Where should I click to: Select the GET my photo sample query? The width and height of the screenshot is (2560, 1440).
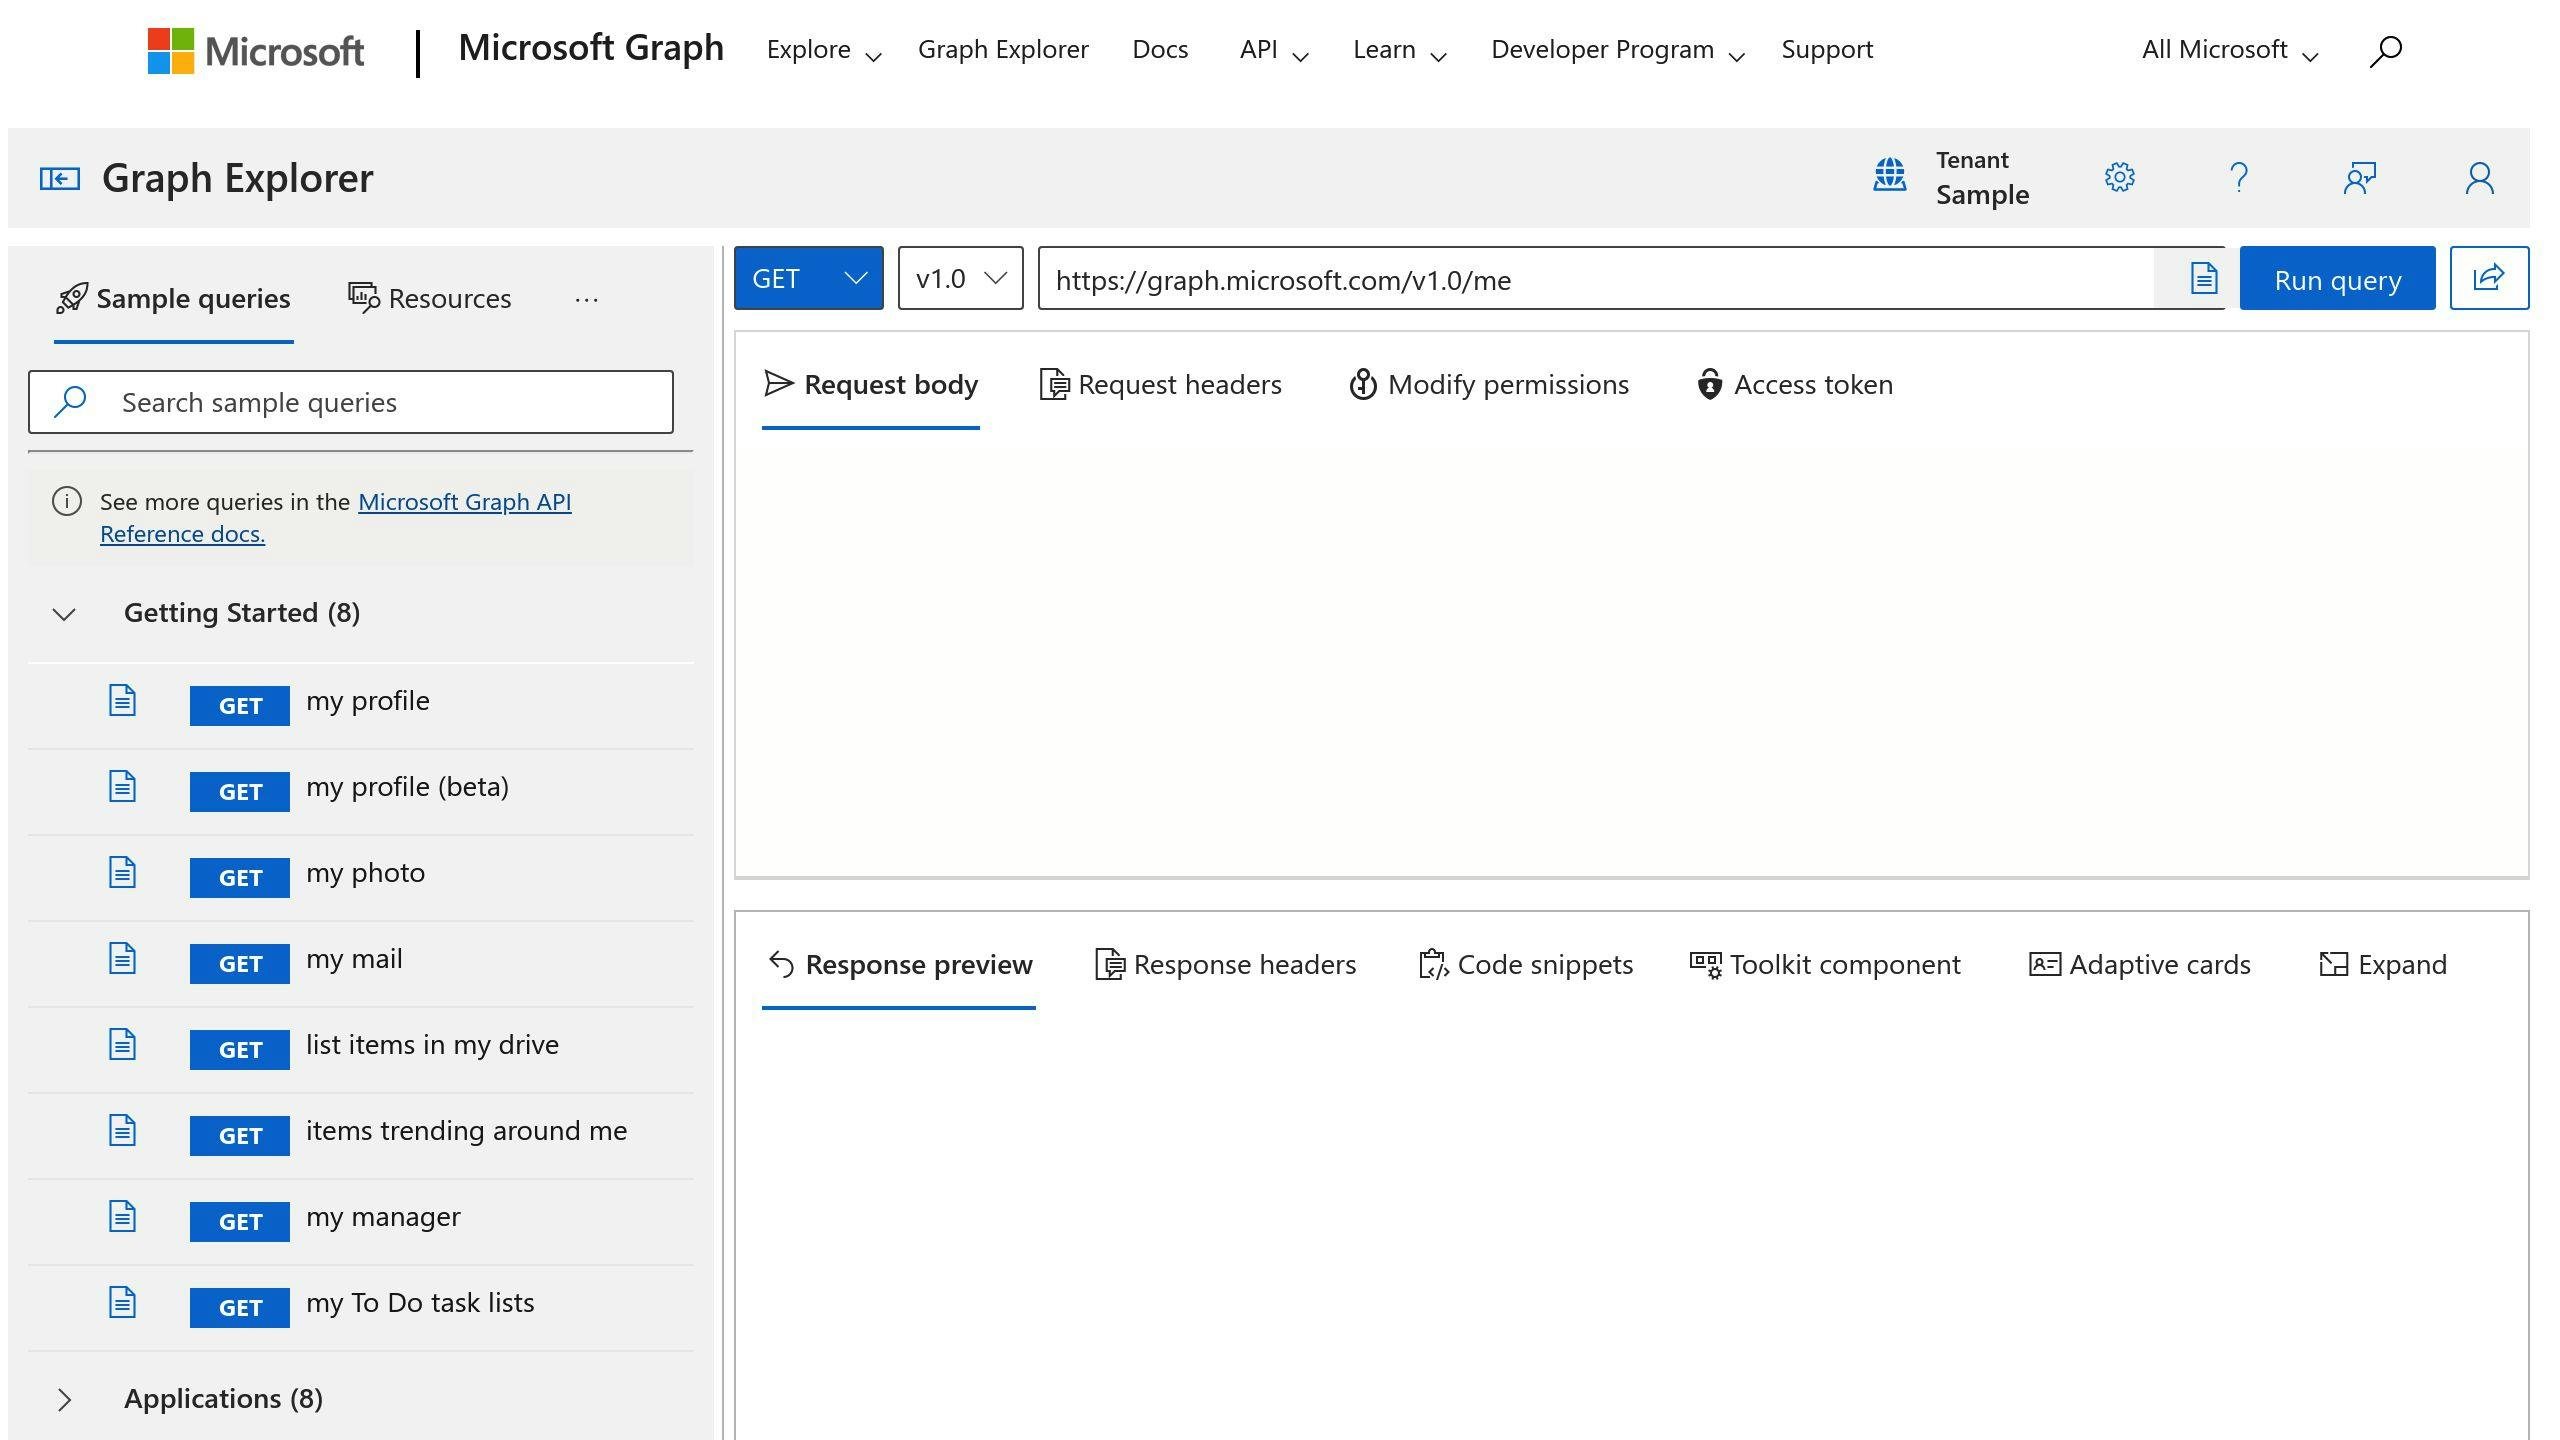tap(360, 878)
